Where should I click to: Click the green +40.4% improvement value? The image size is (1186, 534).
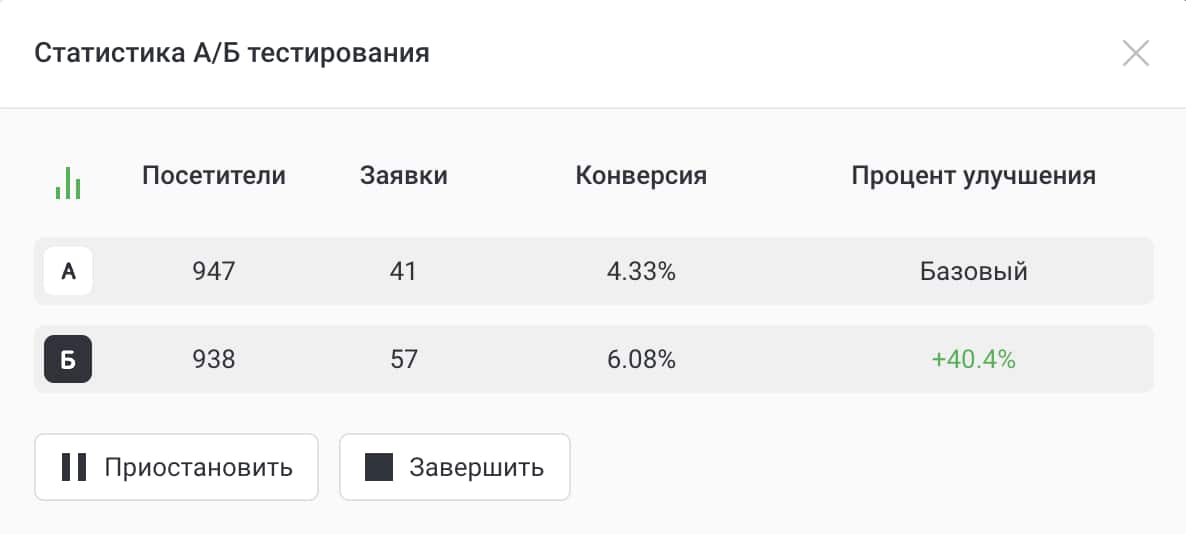[973, 360]
